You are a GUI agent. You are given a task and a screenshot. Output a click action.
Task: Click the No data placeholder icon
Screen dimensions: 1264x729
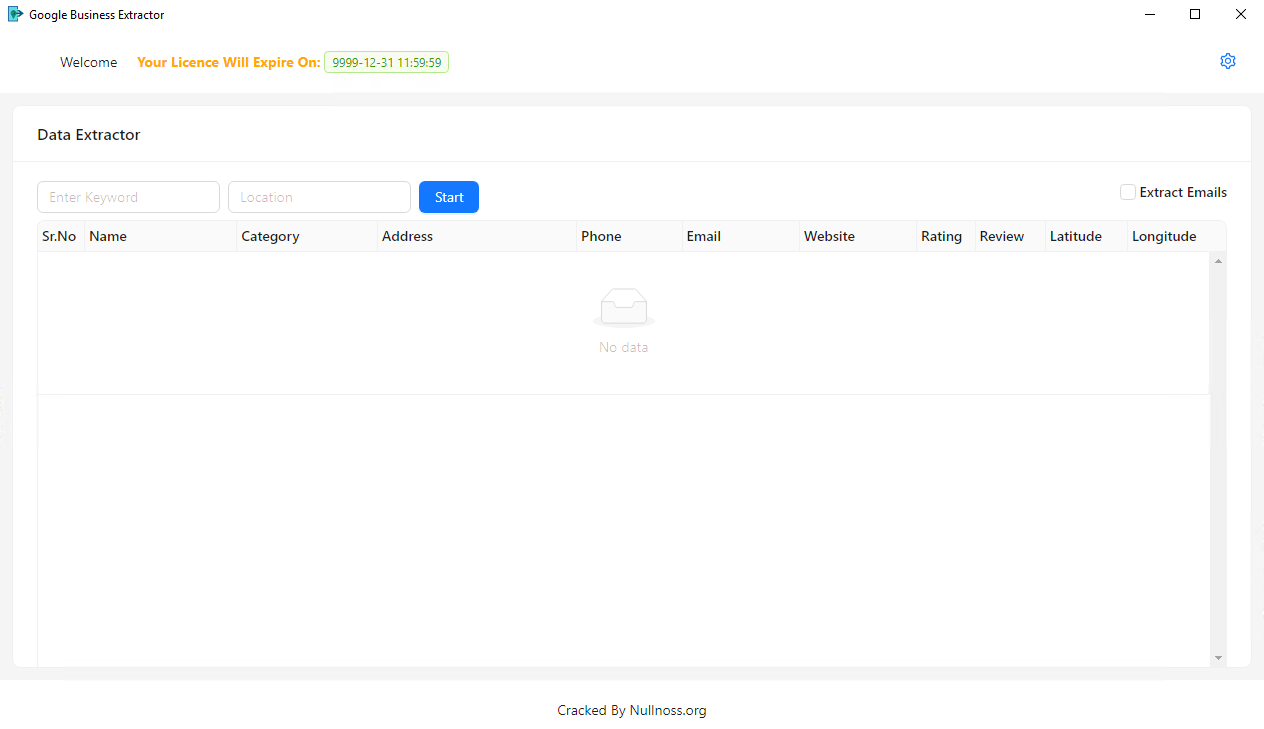point(624,308)
